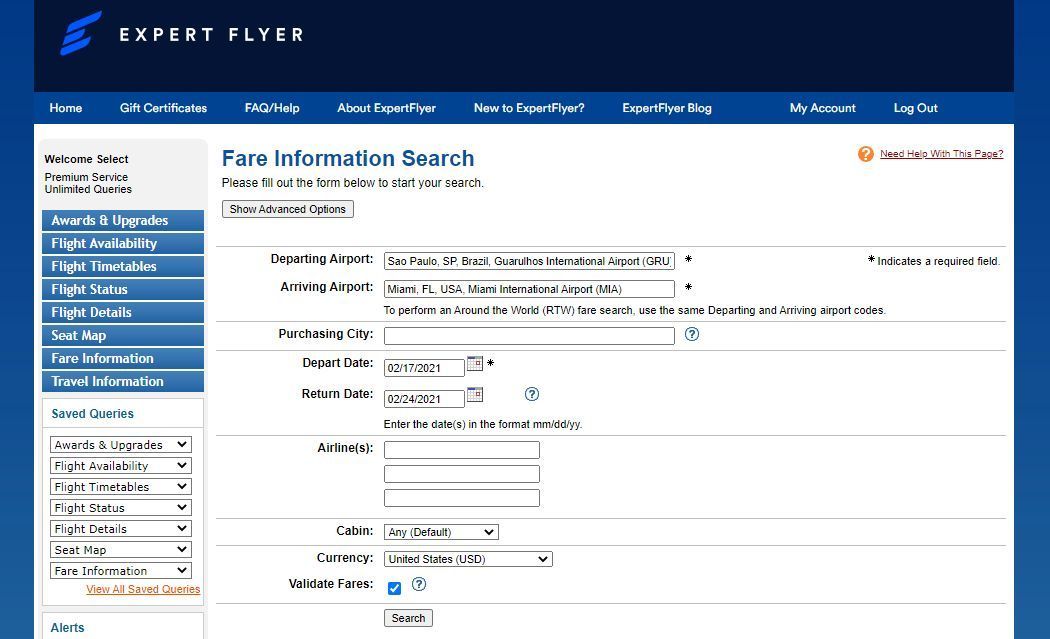Click the orange help icon near page link

point(866,154)
